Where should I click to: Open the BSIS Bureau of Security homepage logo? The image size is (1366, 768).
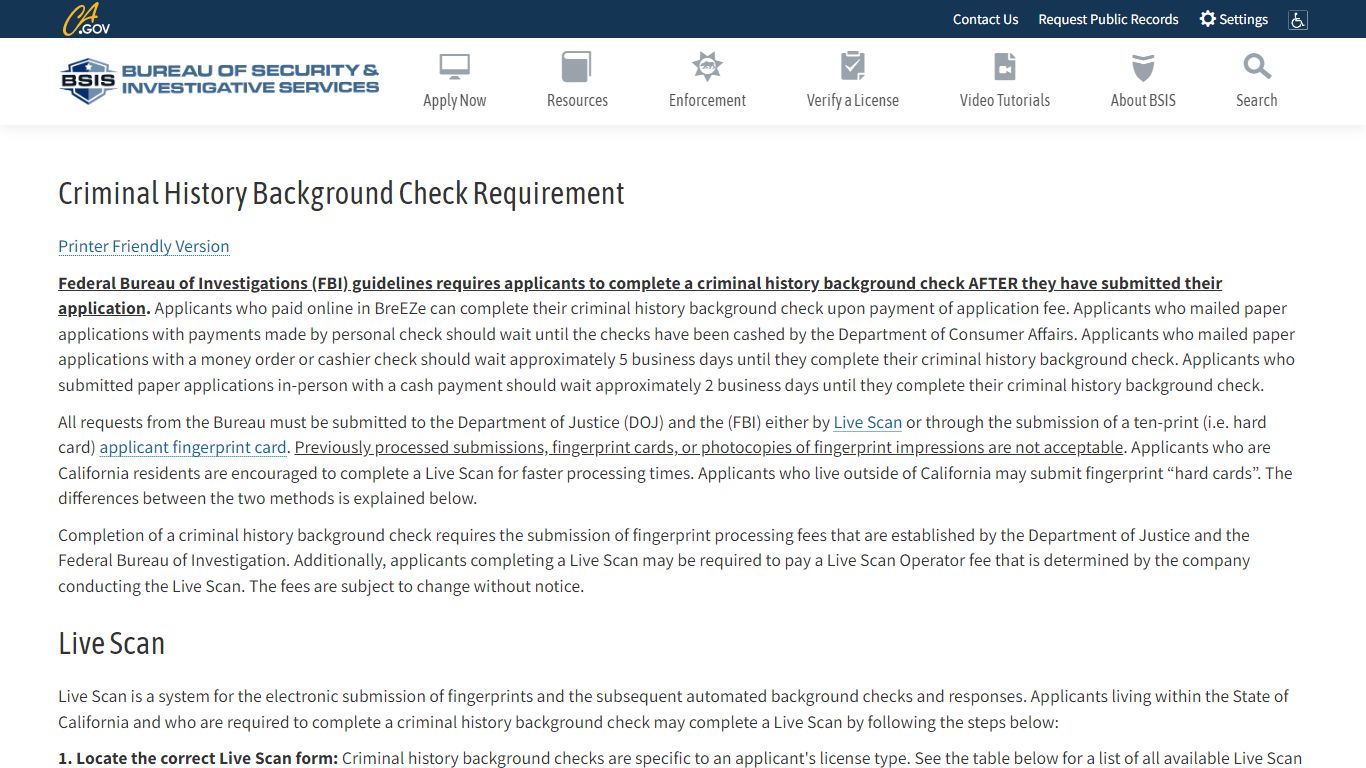pyautogui.click(x=219, y=80)
